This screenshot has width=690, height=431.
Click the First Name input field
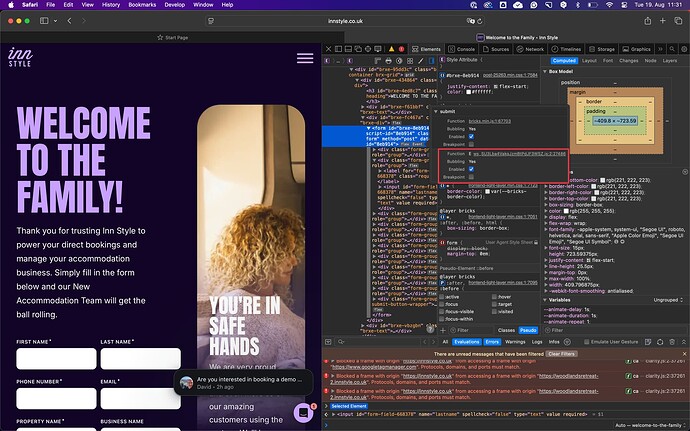[56, 359]
